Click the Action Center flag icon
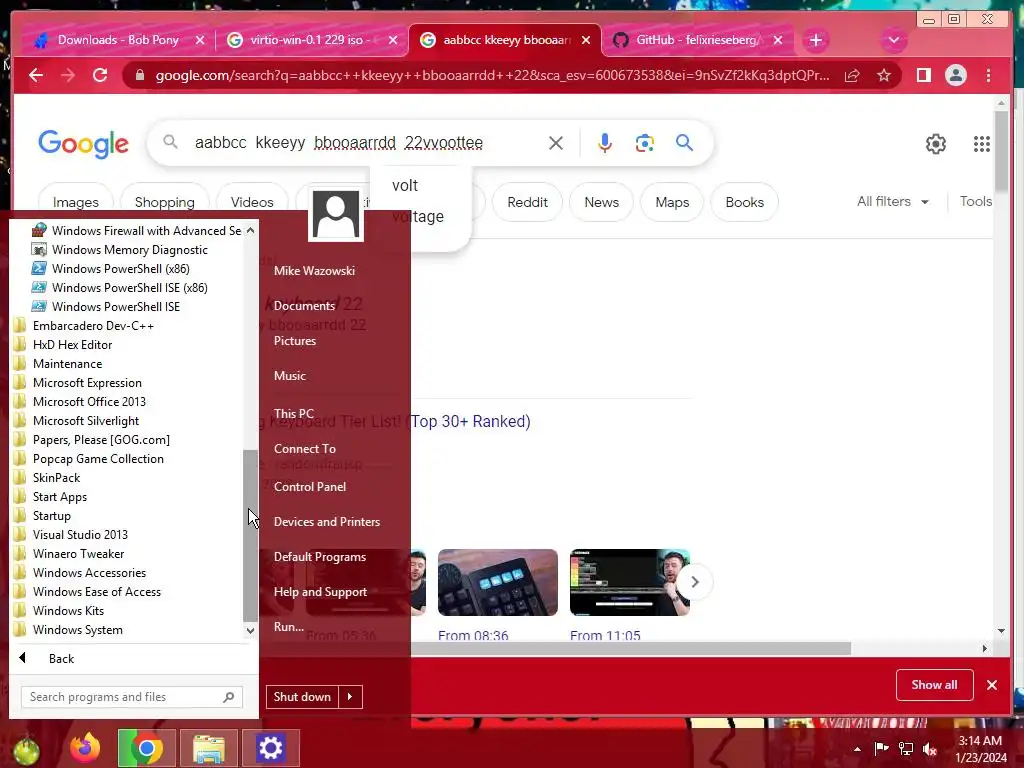Viewport: 1024px width, 768px height. click(881, 749)
